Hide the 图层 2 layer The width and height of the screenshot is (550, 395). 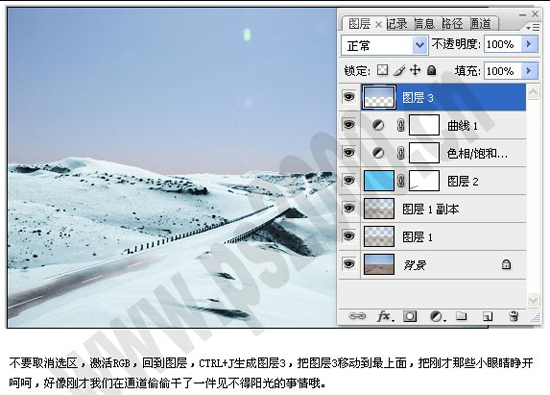tap(349, 181)
